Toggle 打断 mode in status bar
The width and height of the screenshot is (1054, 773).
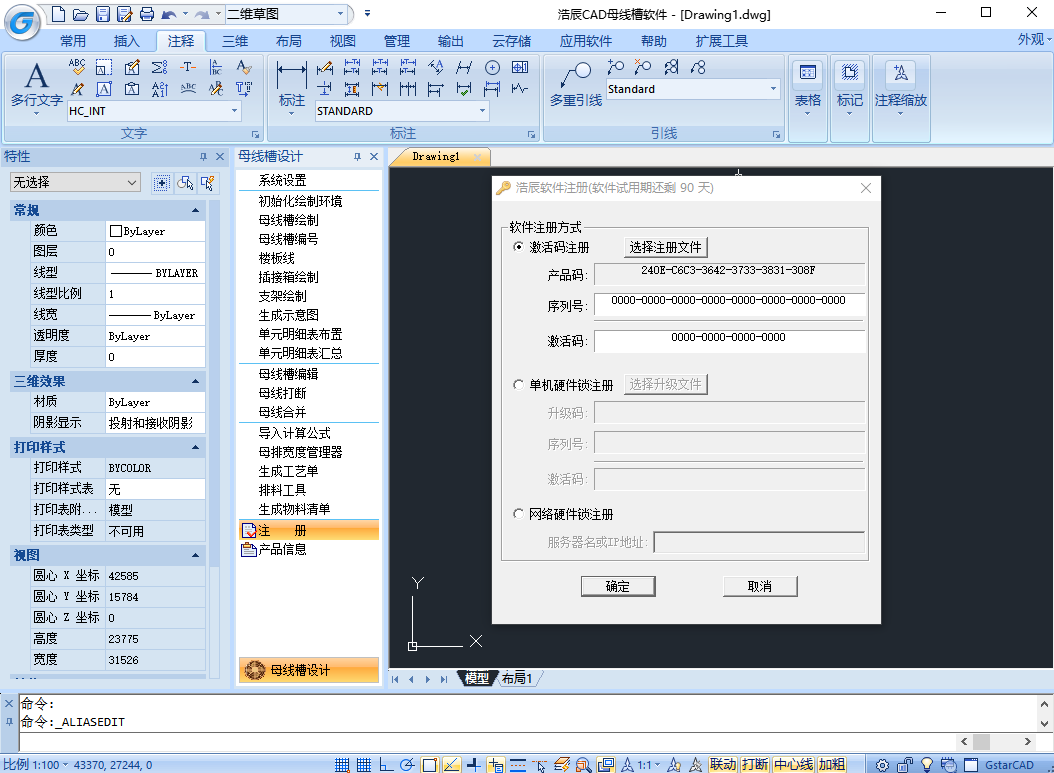755,764
